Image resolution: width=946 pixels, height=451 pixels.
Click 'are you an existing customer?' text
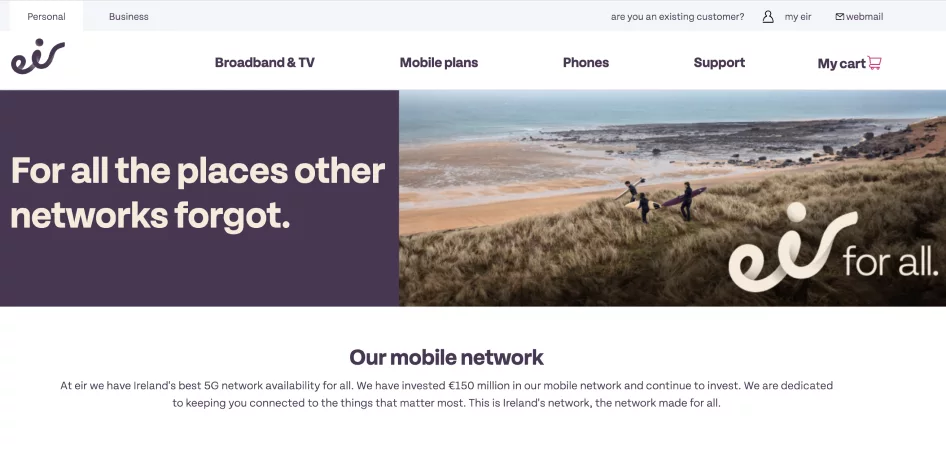click(x=678, y=17)
